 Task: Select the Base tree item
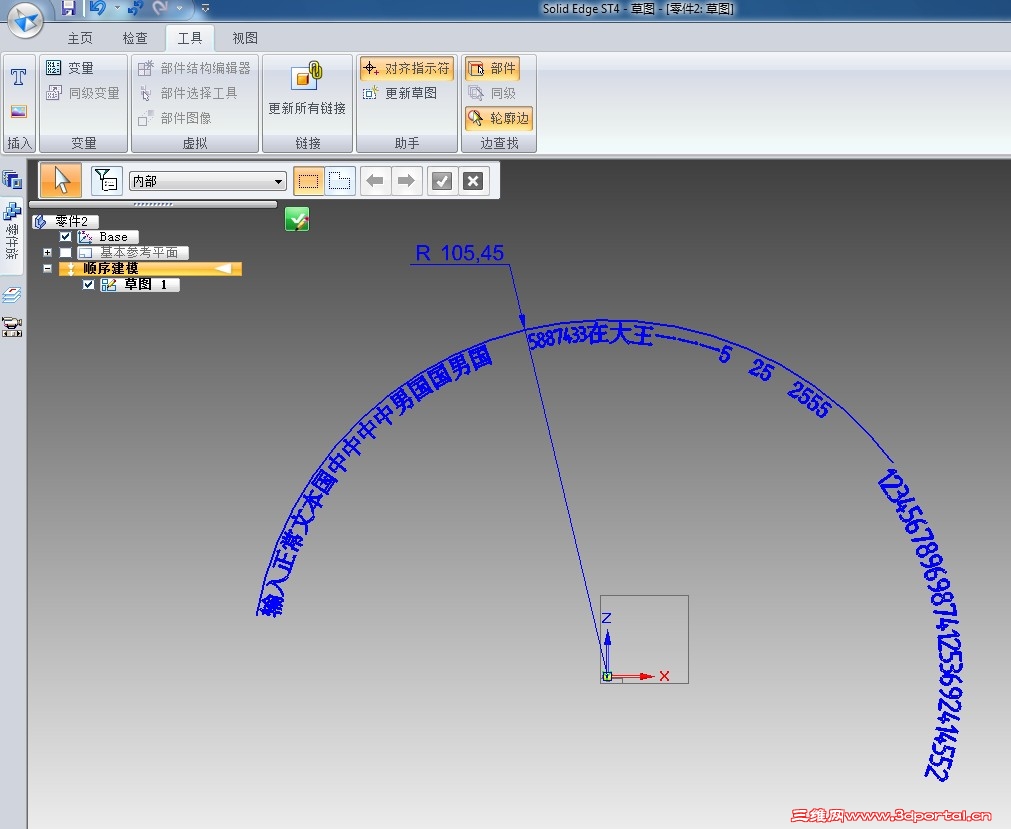[x=108, y=237]
